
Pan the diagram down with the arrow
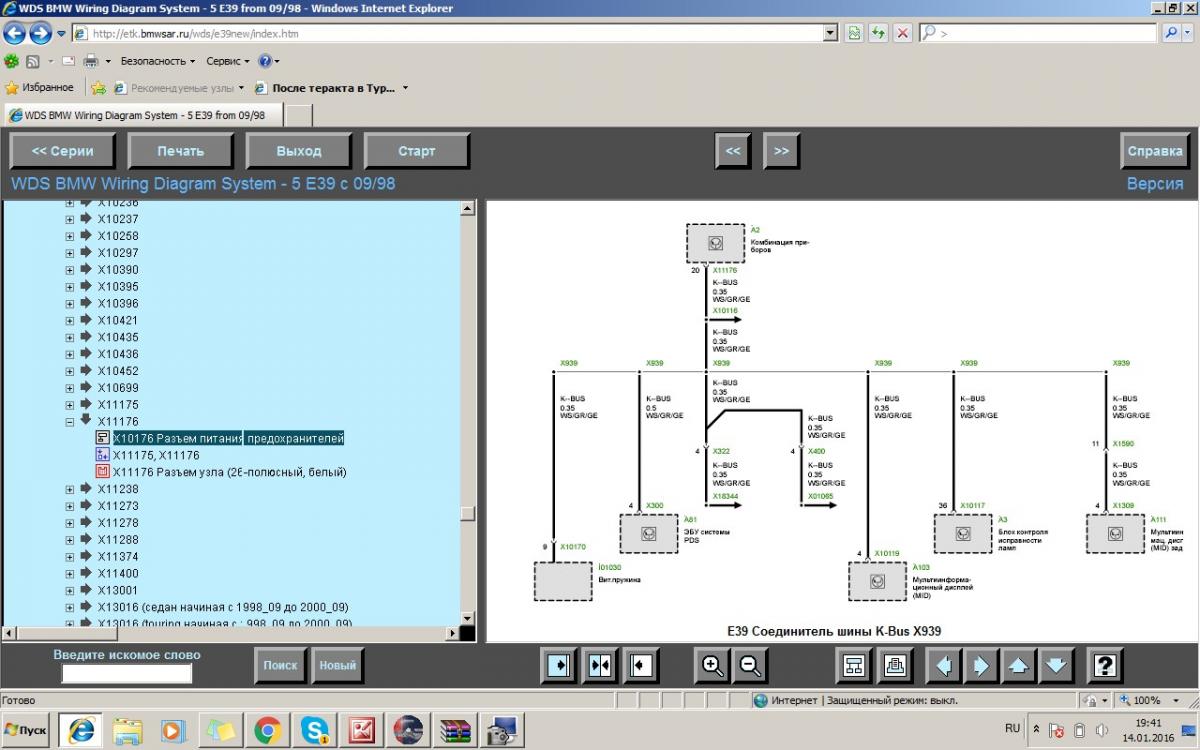1056,665
